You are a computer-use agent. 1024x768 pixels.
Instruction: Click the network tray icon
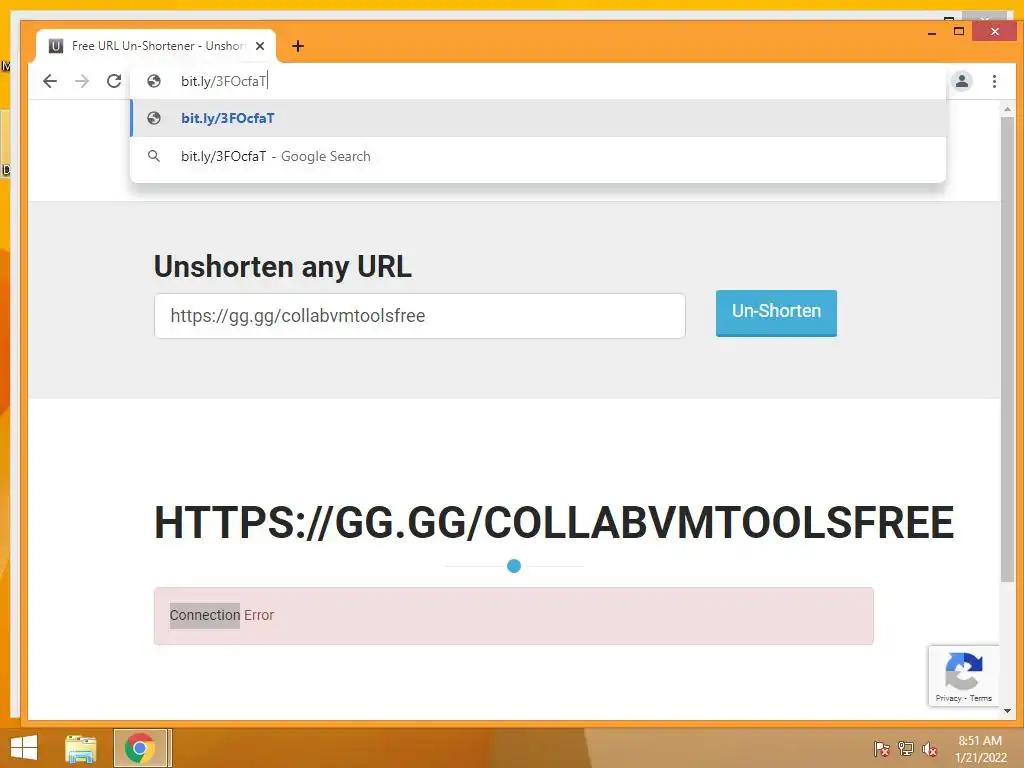tap(906, 749)
